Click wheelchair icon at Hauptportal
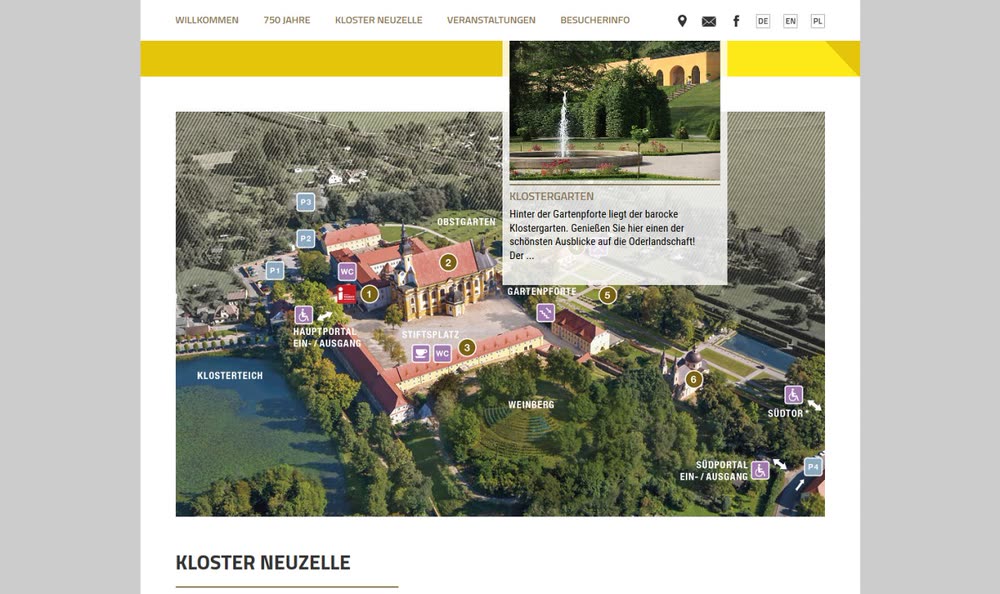The width and height of the screenshot is (1000, 594). [304, 315]
